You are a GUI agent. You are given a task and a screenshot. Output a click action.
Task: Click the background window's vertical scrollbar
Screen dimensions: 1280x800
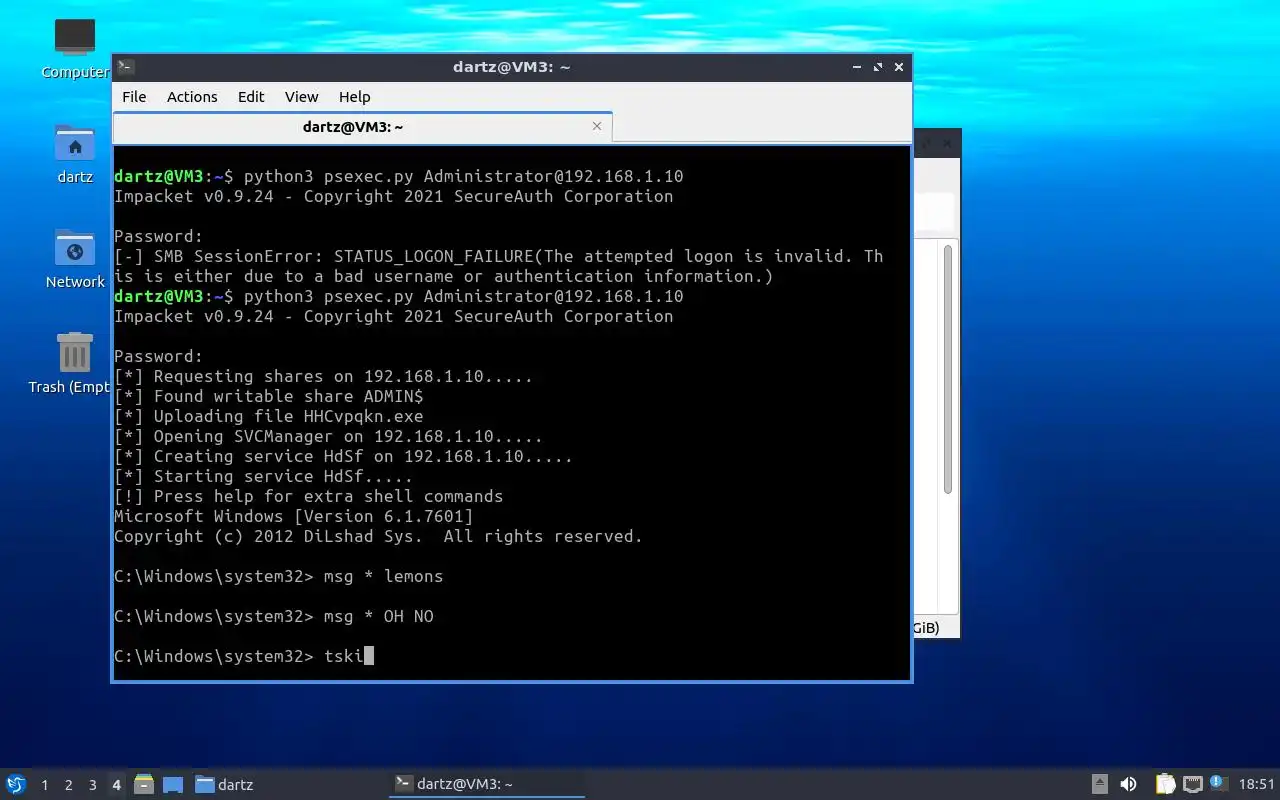(x=948, y=370)
